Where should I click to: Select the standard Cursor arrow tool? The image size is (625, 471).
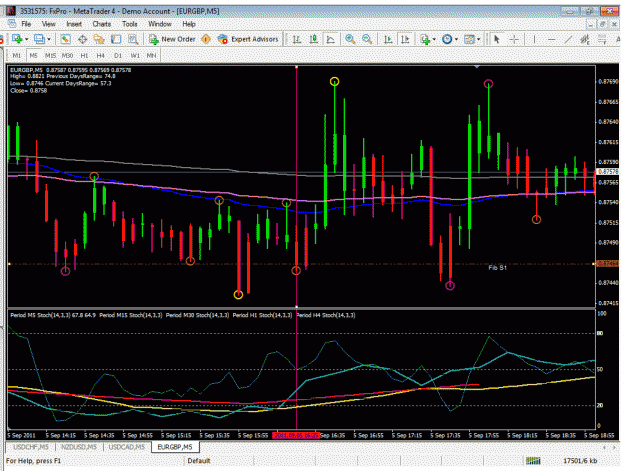click(x=497, y=39)
